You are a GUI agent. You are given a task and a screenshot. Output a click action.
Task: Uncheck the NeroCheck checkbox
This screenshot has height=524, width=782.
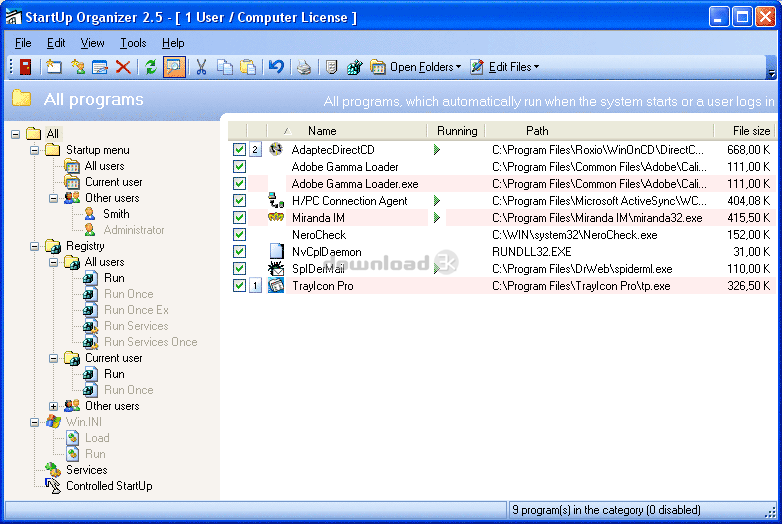click(239, 234)
